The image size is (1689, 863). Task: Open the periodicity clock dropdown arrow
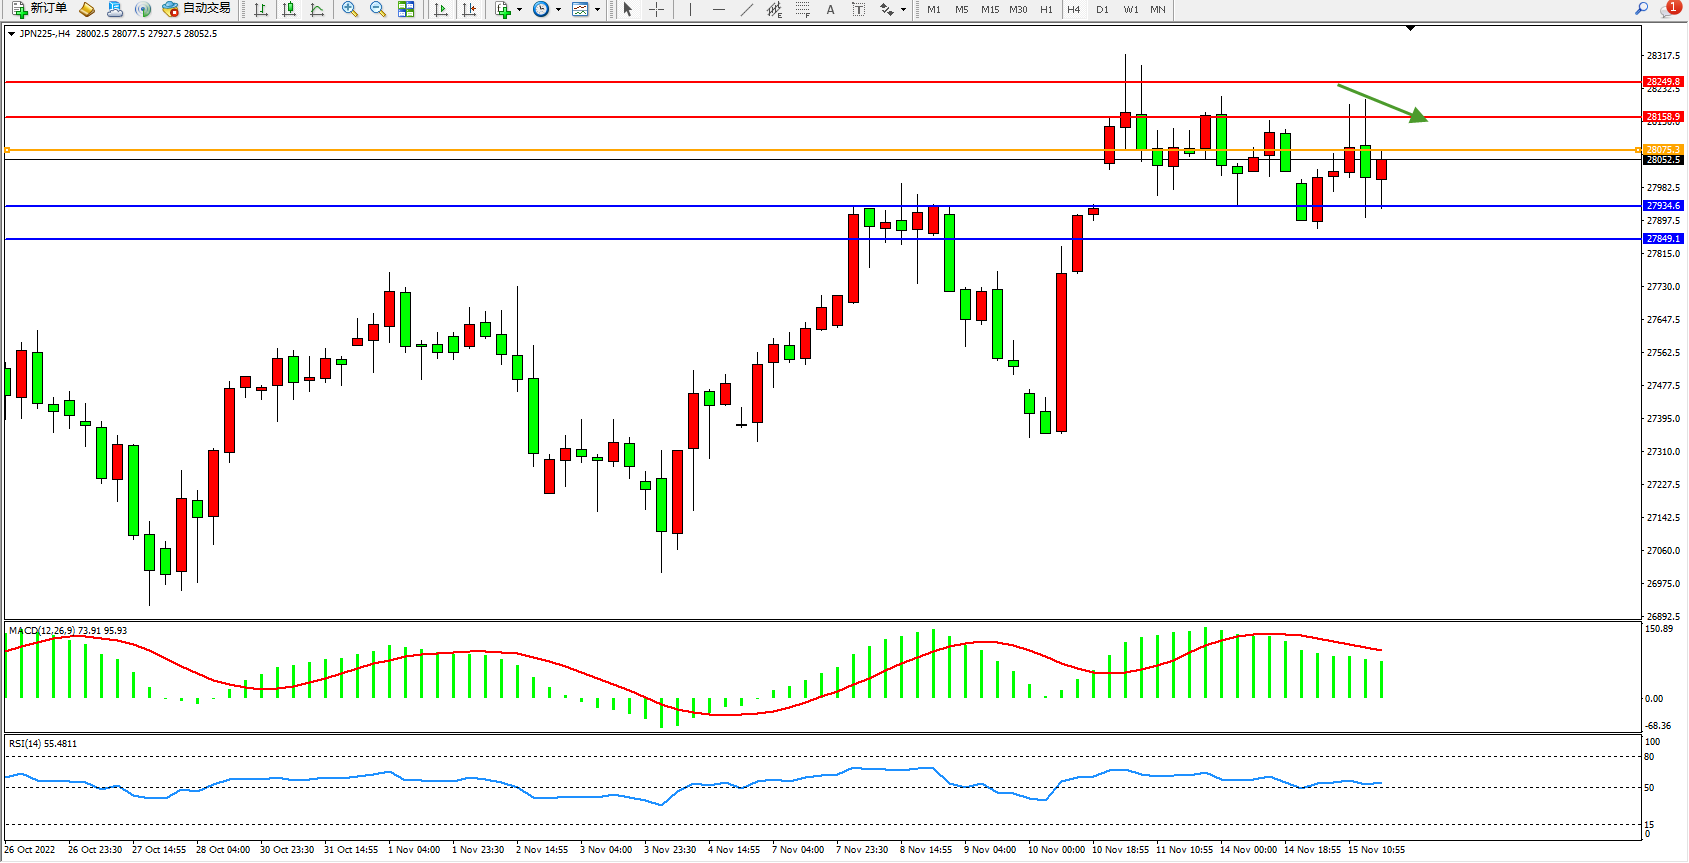click(x=558, y=10)
